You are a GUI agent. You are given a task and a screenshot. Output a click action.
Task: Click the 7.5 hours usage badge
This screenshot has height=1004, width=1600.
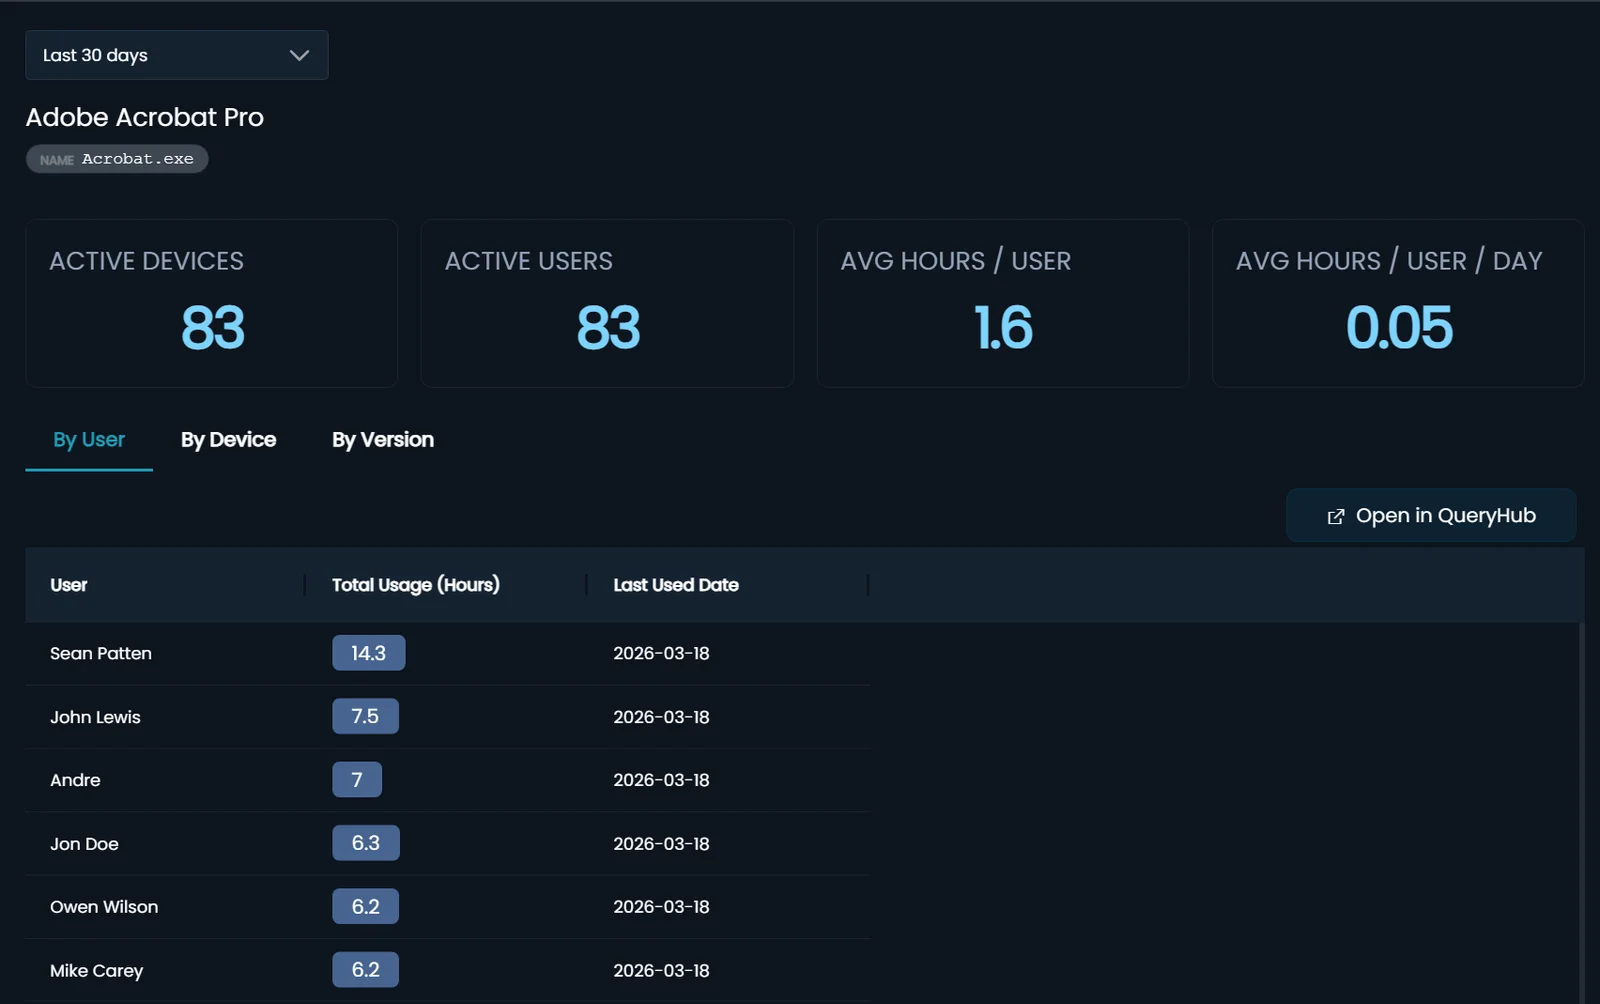click(x=365, y=716)
